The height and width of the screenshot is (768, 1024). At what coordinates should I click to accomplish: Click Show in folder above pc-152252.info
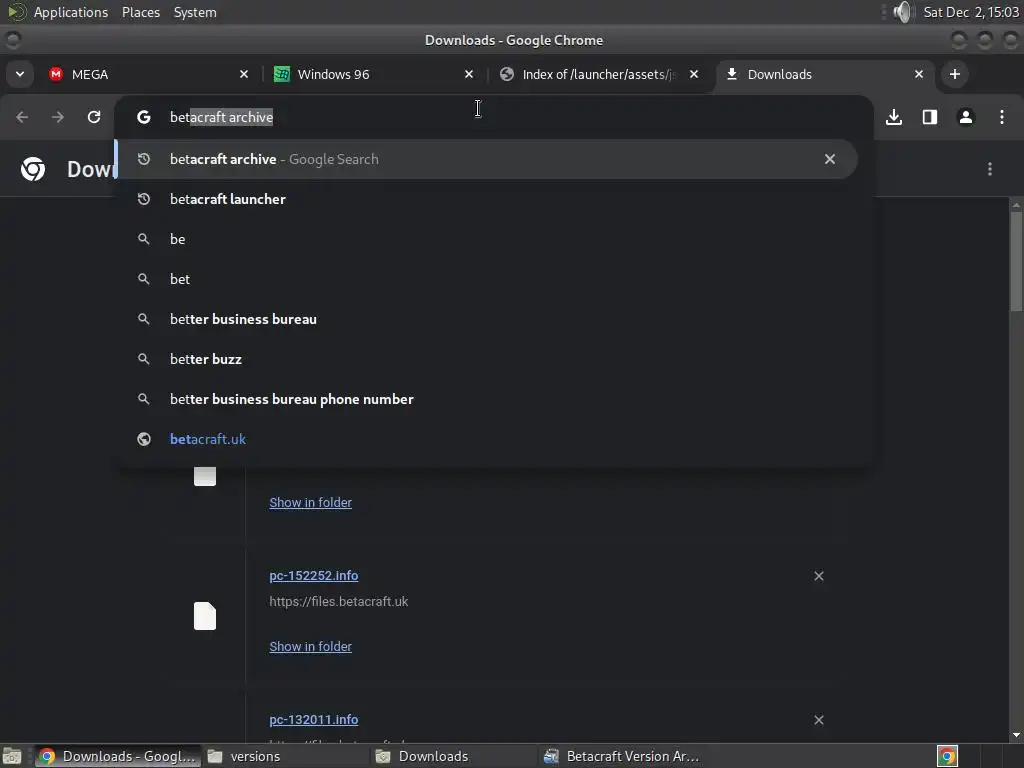click(310, 502)
